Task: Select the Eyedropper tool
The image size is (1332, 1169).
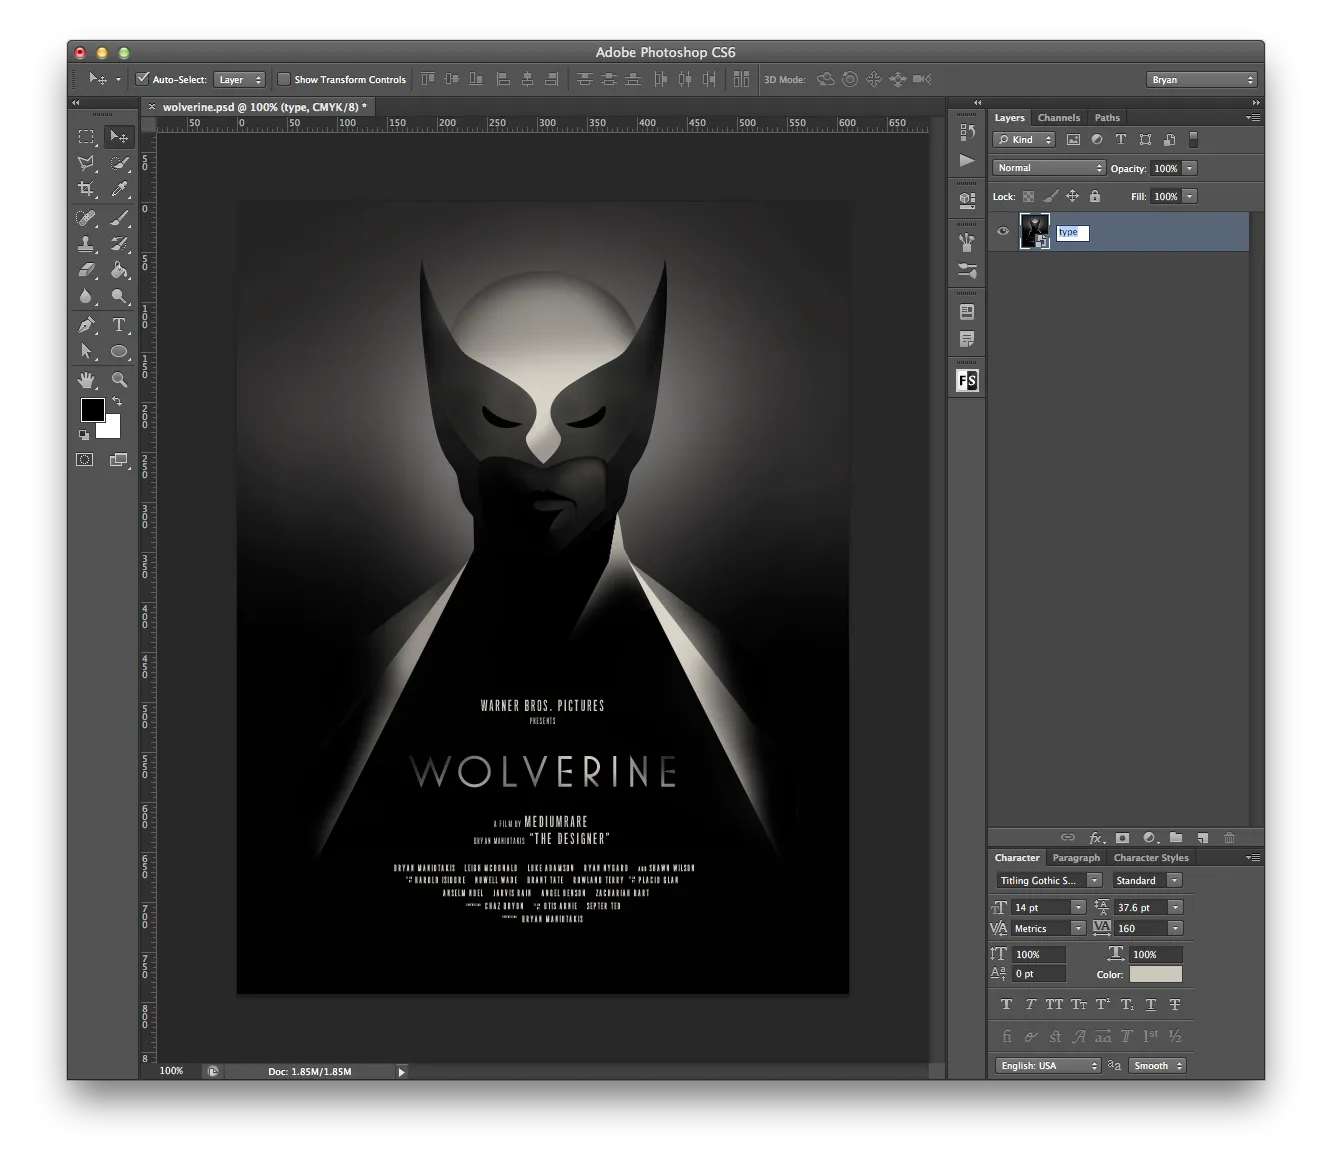Action: click(119, 189)
